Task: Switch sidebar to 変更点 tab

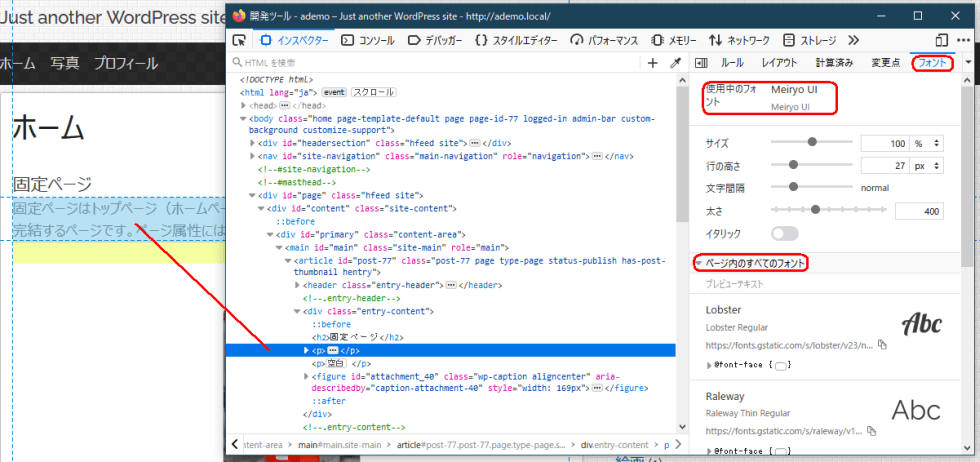Action: [886, 63]
